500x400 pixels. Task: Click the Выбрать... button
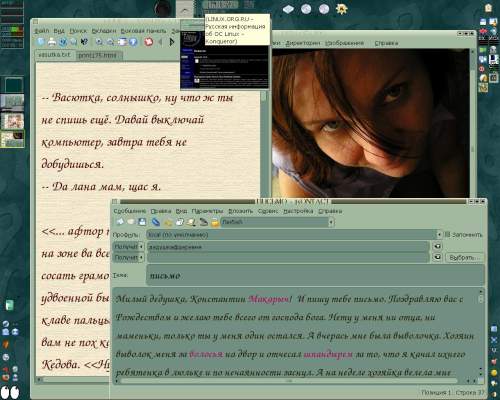(463, 257)
